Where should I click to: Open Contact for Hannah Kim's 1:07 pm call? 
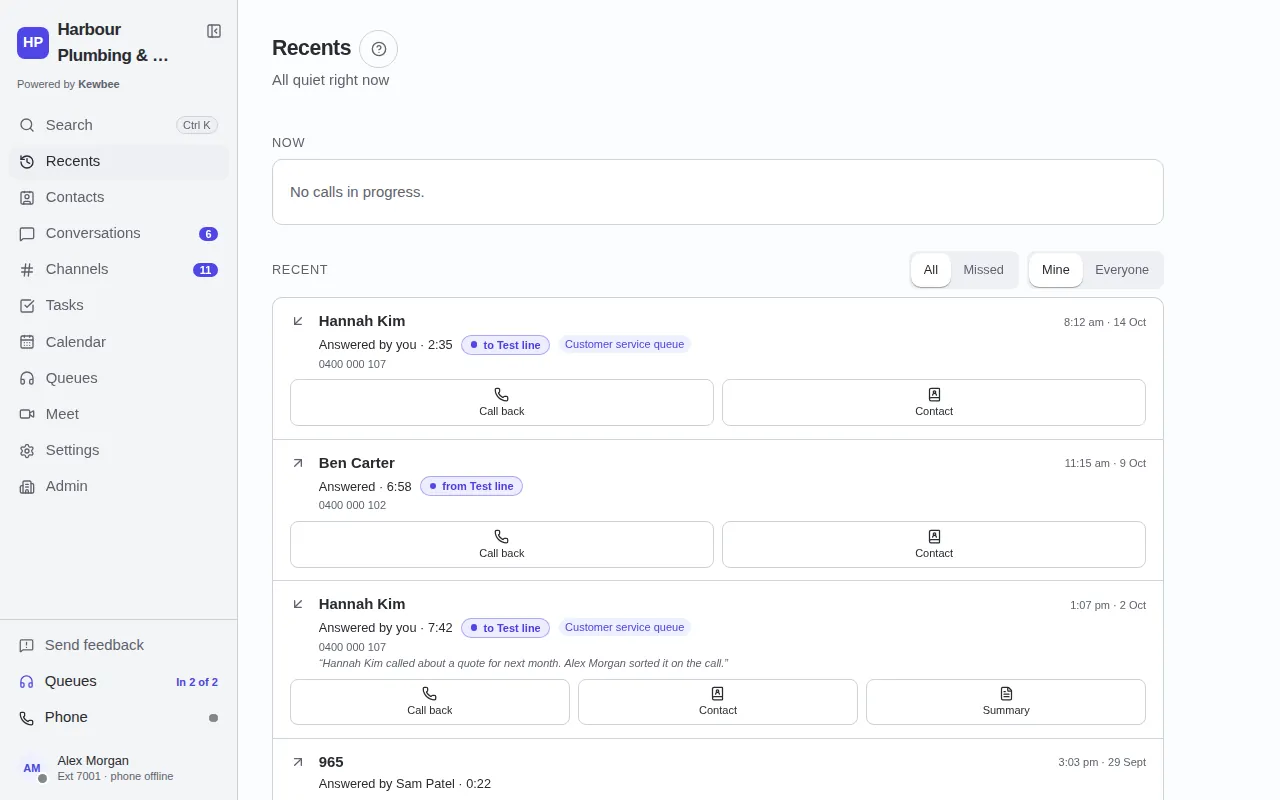[x=718, y=702]
